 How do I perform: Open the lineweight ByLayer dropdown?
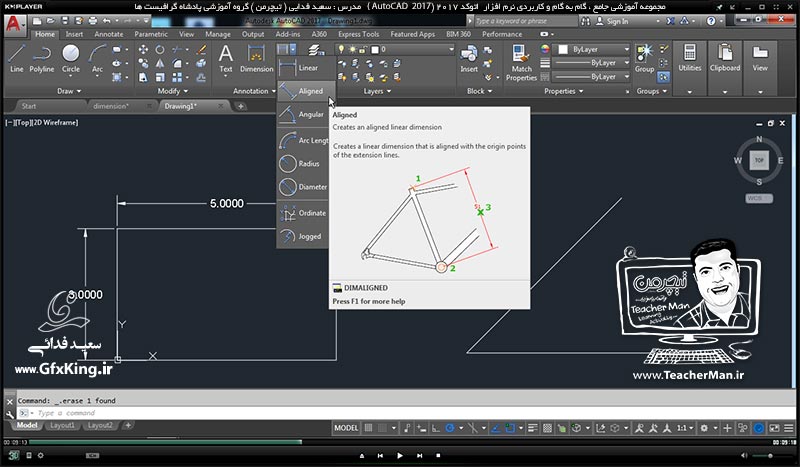point(592,63)
